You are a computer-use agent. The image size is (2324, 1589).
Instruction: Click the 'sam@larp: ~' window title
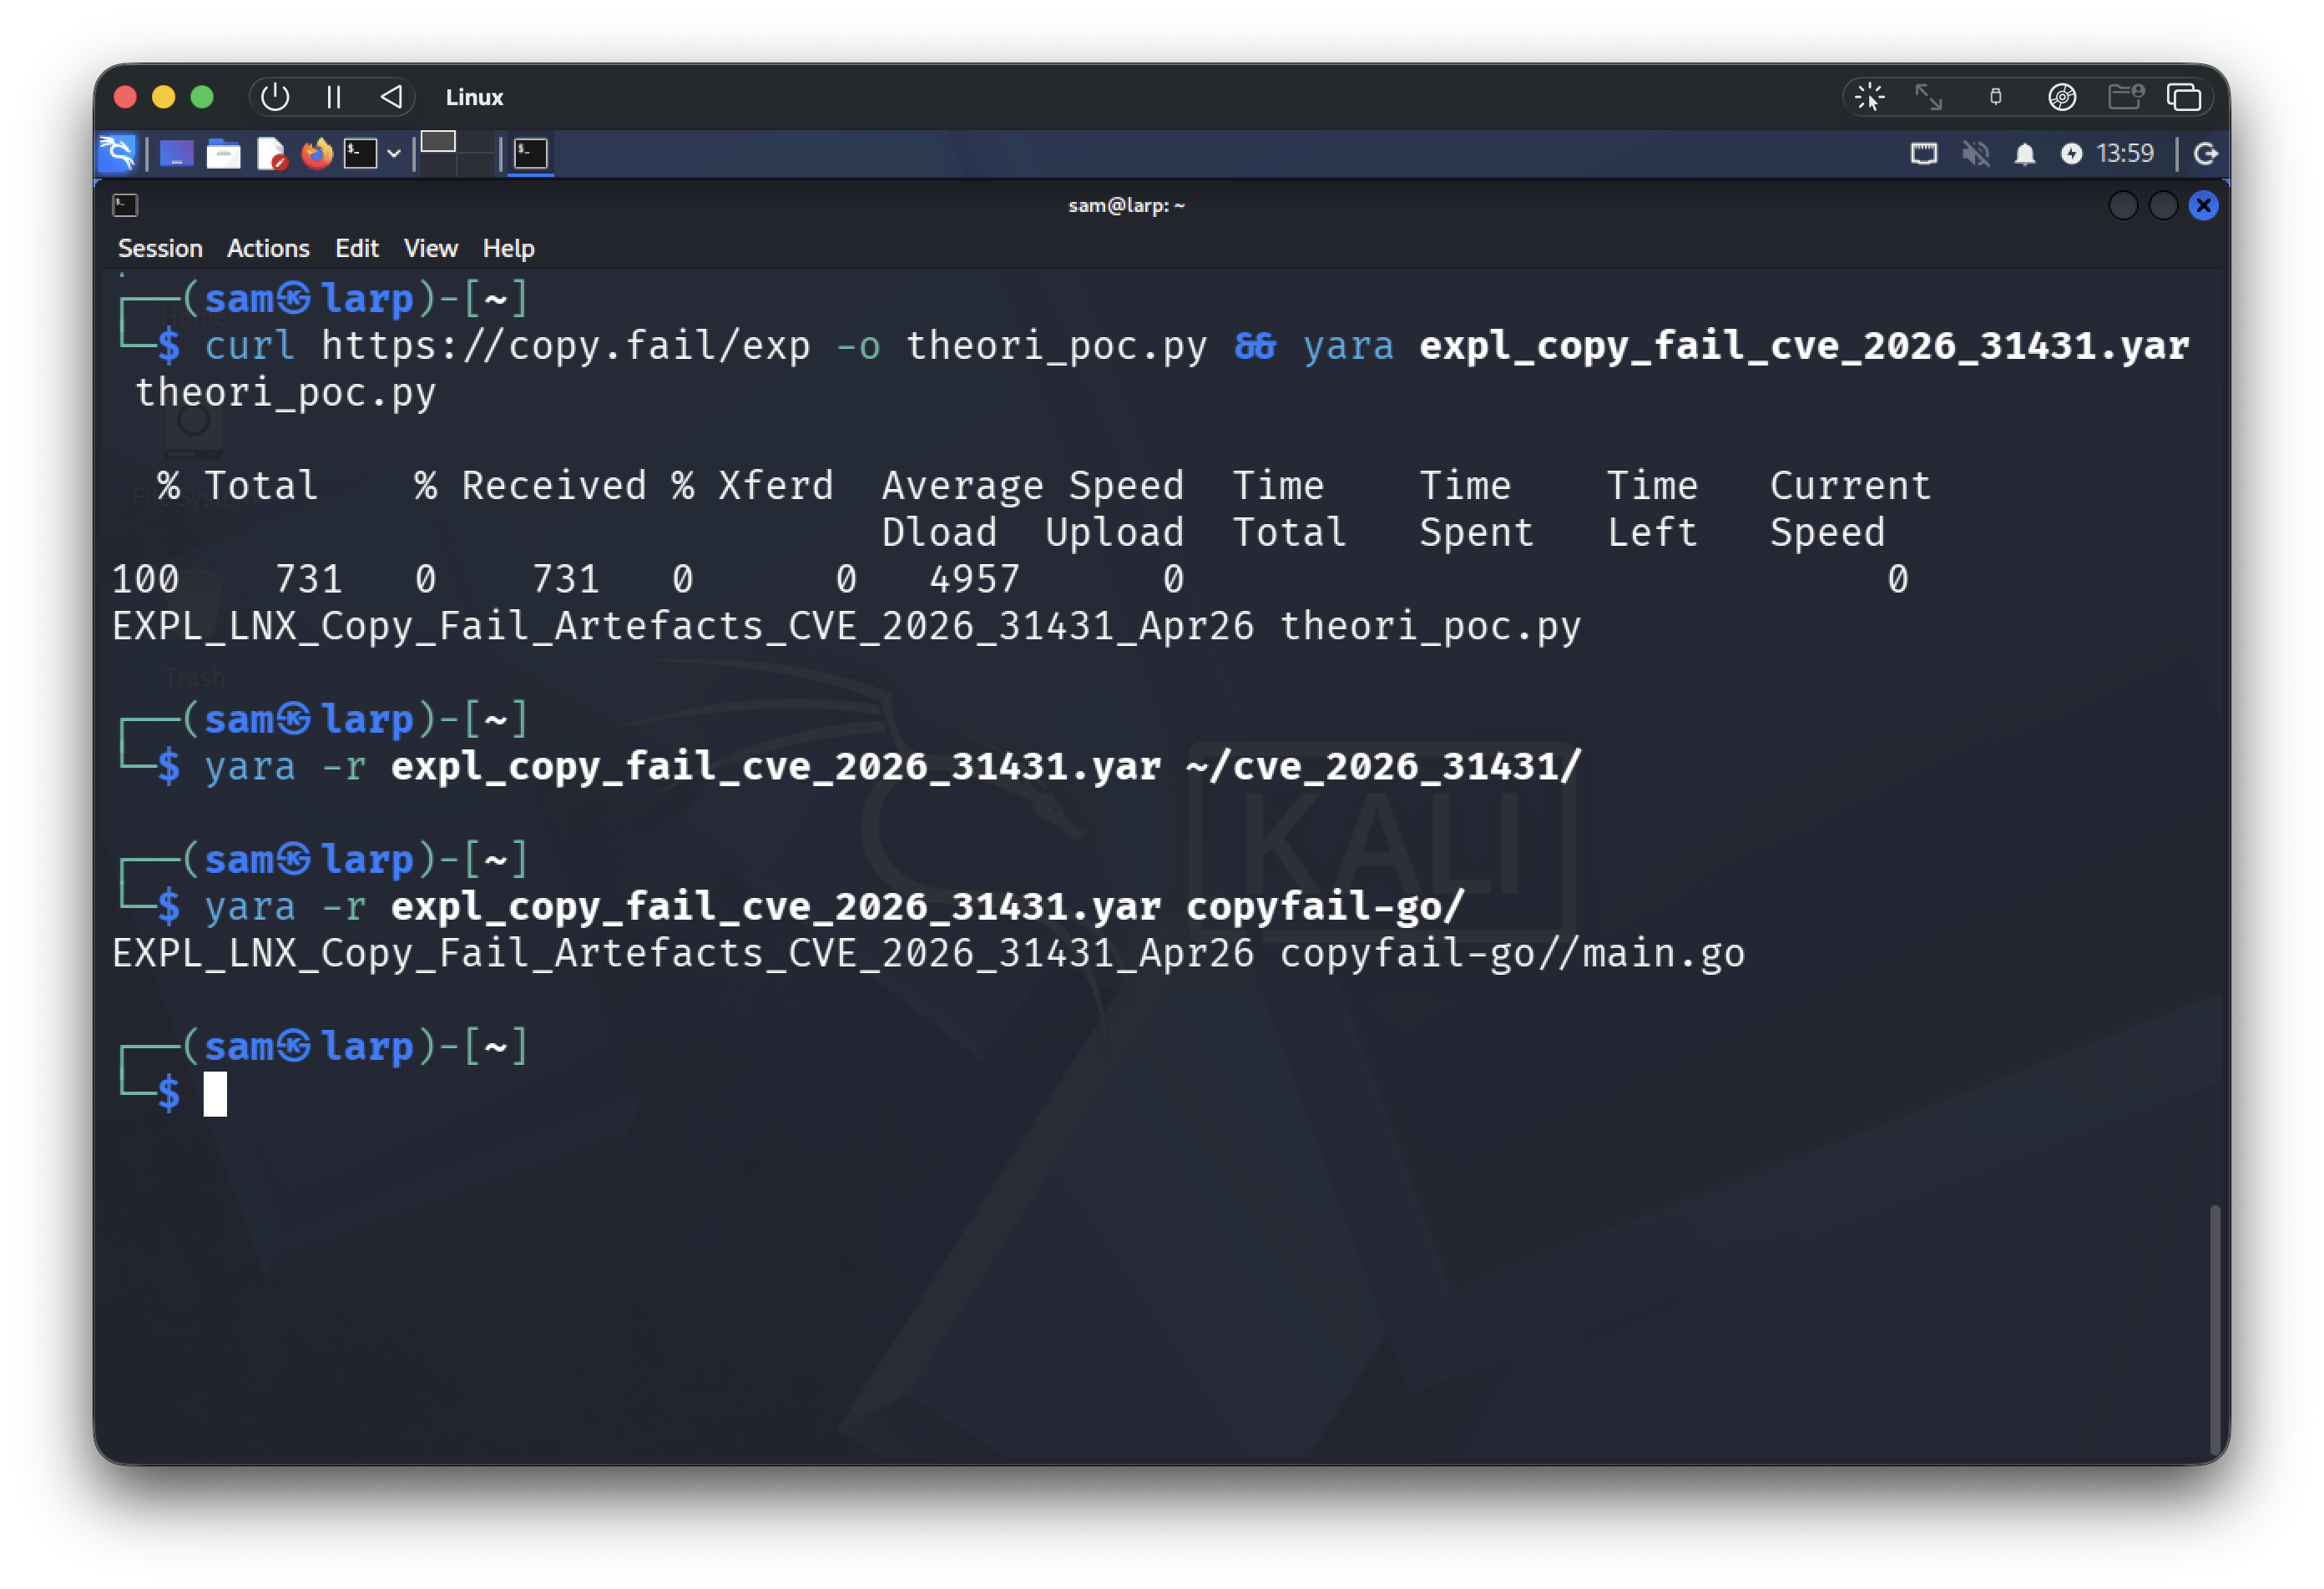pos(1126,205)
